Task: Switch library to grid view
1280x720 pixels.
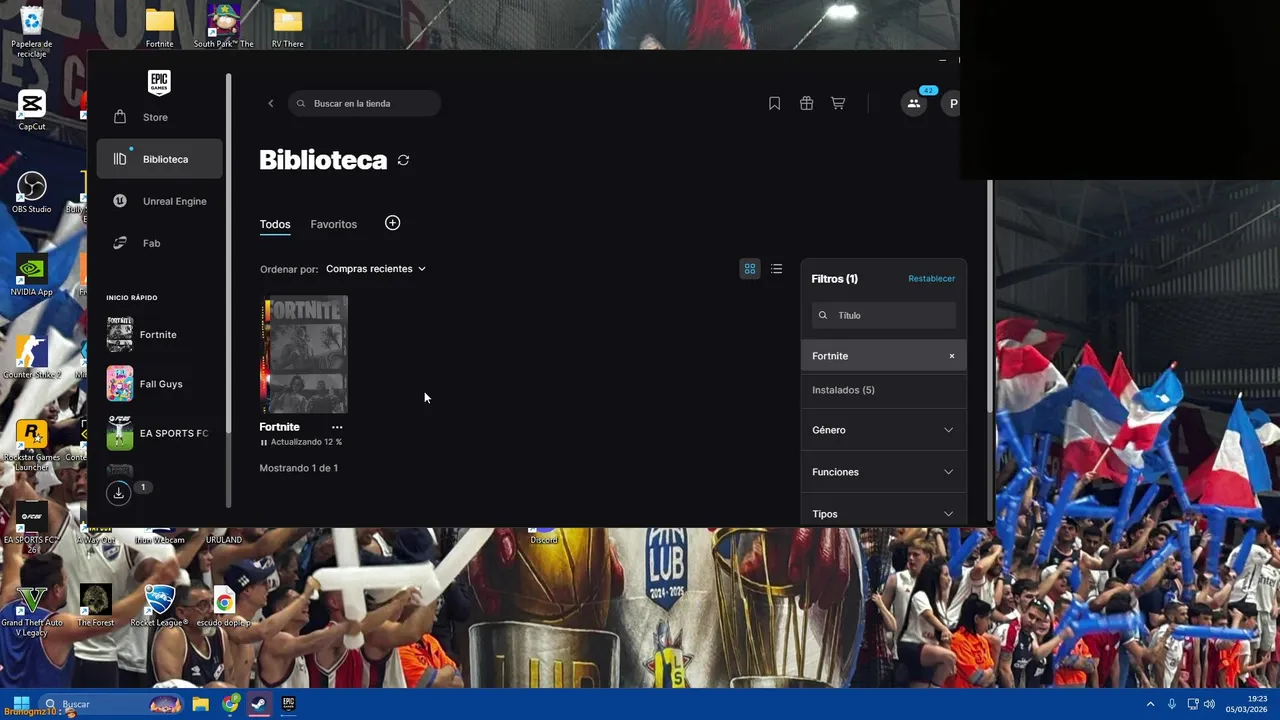Action: pyautogui.click(x=750, y=269)
